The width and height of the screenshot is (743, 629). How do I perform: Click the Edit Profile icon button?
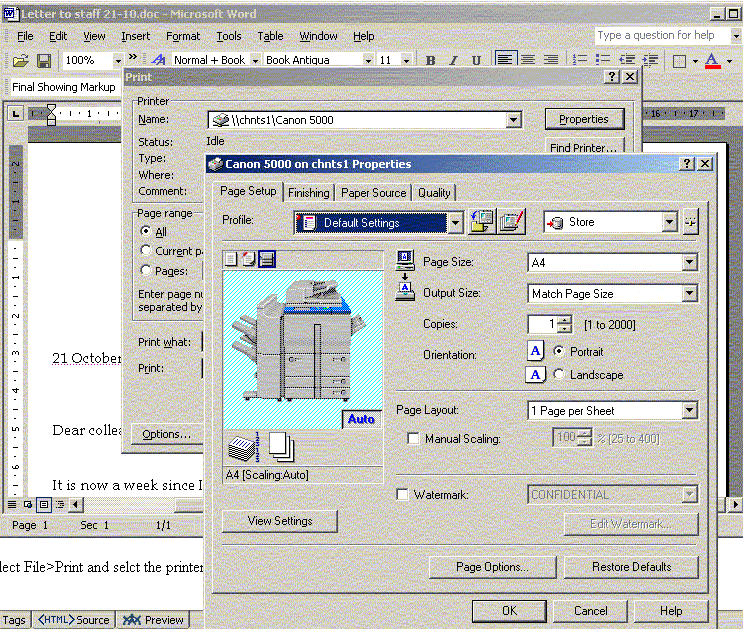click(x=512, y=222)
